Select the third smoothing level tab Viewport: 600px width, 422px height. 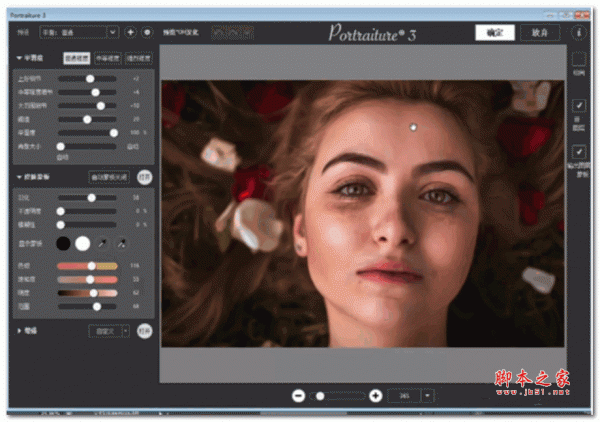point(137,58)
